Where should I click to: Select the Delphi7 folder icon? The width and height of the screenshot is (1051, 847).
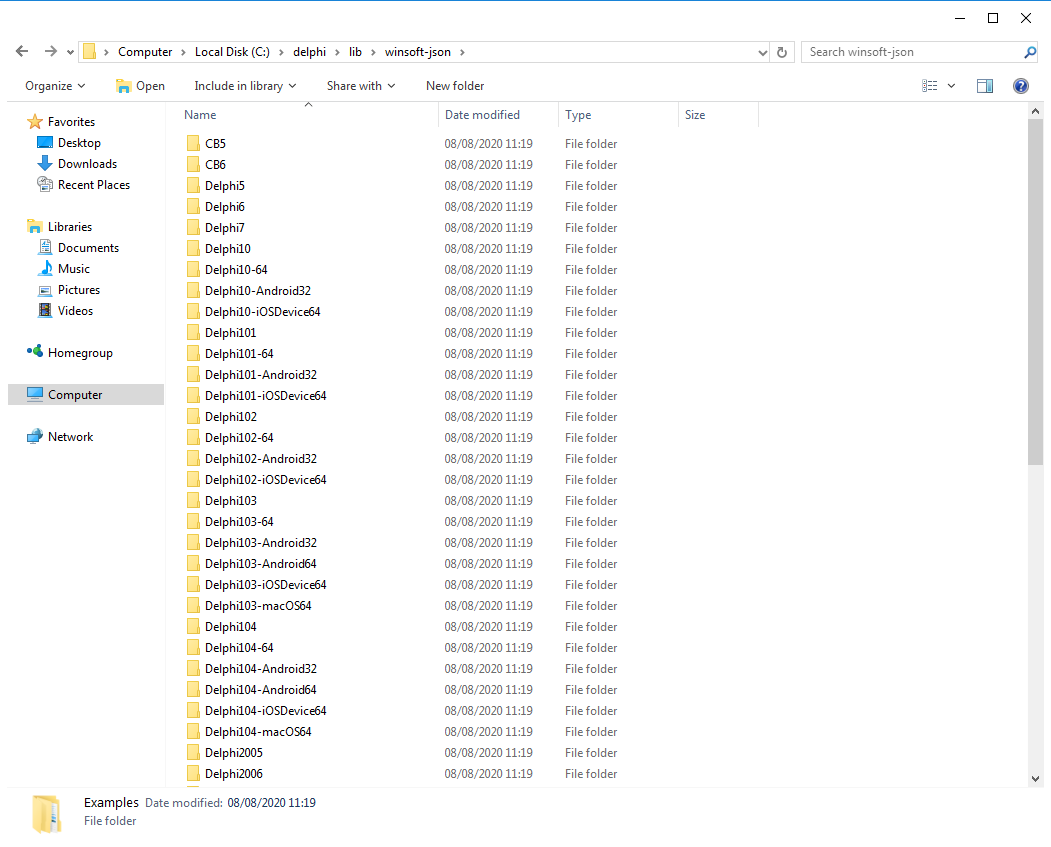193,227
